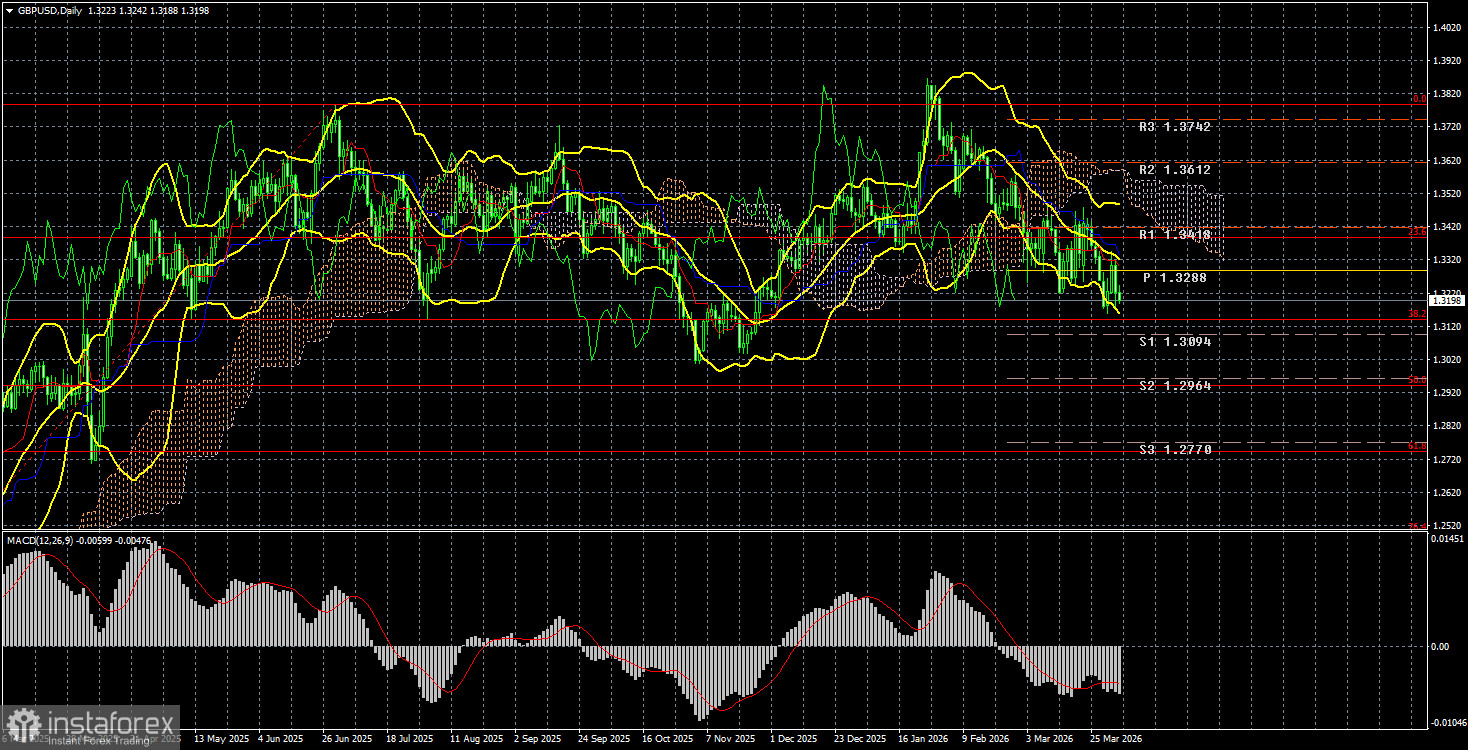Click the triangle beside the GBPUSD,Daily title
1468x750 pixels.
click(x=9, y=10)
